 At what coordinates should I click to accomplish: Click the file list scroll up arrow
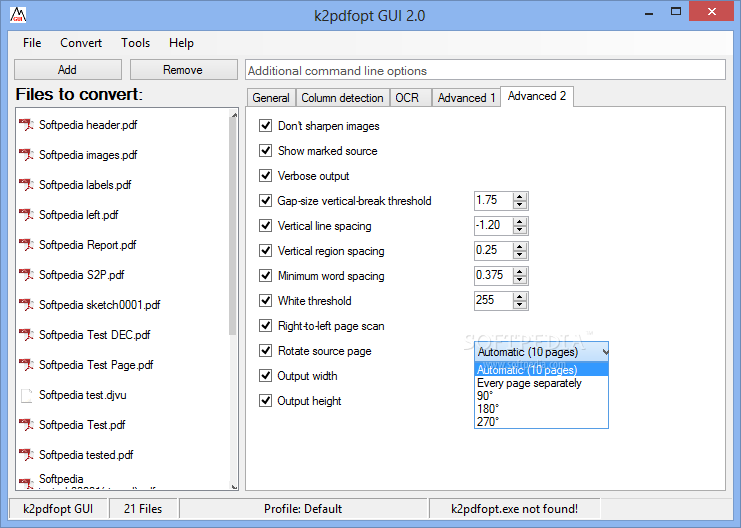(x=234, y=114)
